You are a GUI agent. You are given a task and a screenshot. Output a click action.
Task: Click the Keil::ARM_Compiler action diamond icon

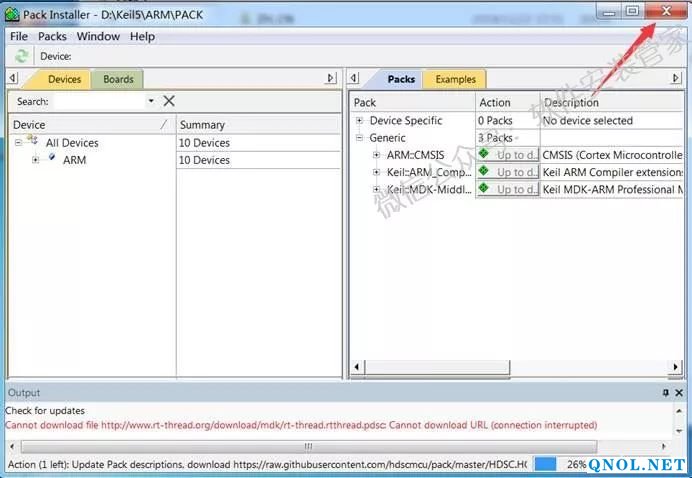[x=485, y=171]
